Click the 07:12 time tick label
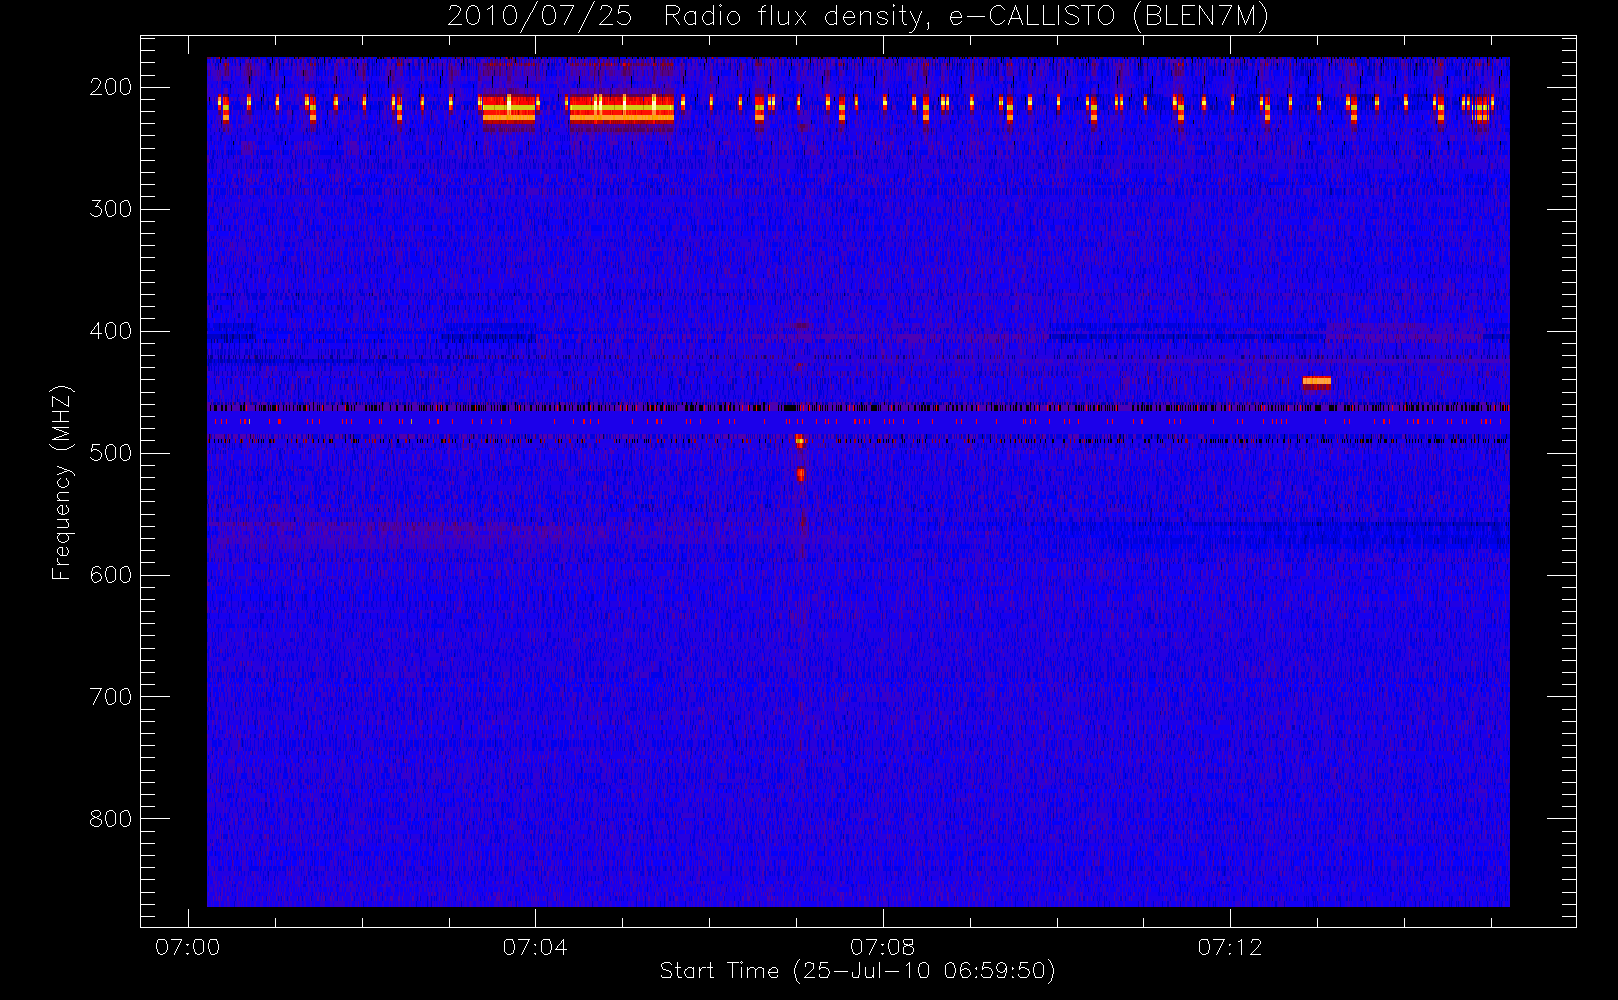 point(1230,947)
